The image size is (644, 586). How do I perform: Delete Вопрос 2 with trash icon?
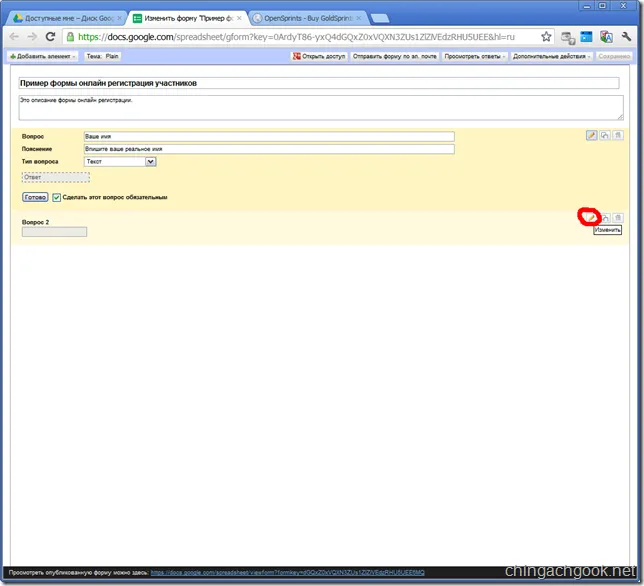pos(618,218)
